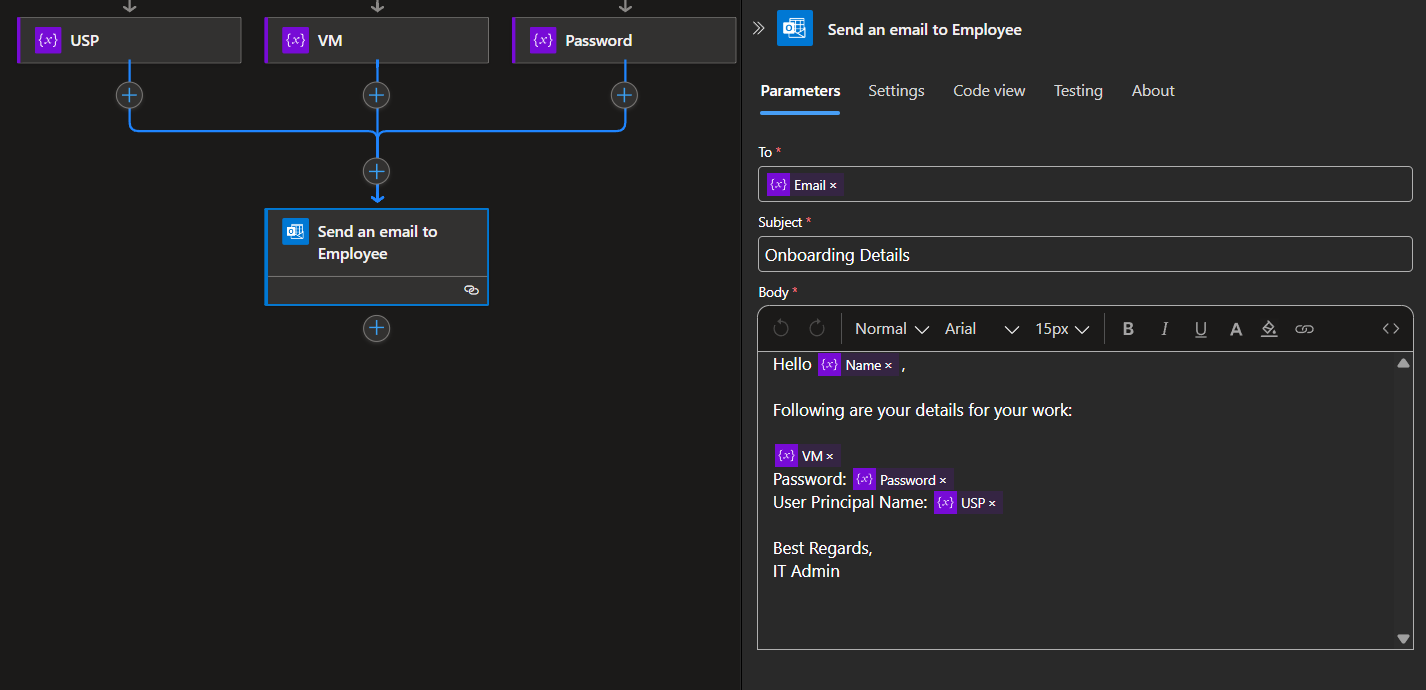Collapse the action details panel
The image size is (1426, 690).
click(x=758, y=29)
